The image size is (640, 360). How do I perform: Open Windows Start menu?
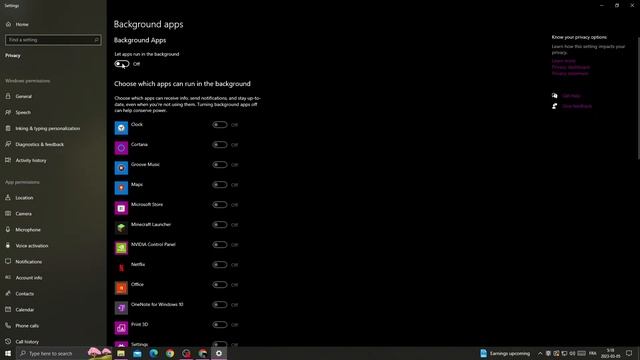(x=8, y=353)
